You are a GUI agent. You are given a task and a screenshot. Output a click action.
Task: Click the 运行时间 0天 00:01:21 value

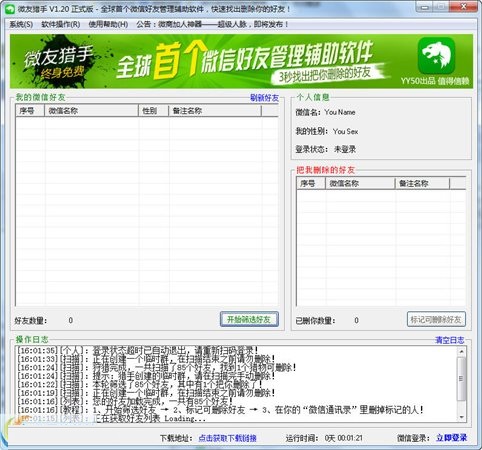coord(344,438)
